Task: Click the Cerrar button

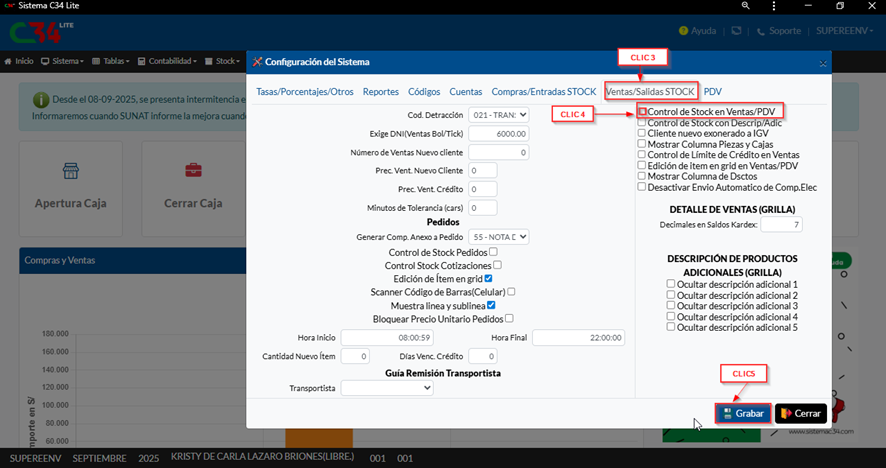Action: pyautogui.click(x=800, y=413)
